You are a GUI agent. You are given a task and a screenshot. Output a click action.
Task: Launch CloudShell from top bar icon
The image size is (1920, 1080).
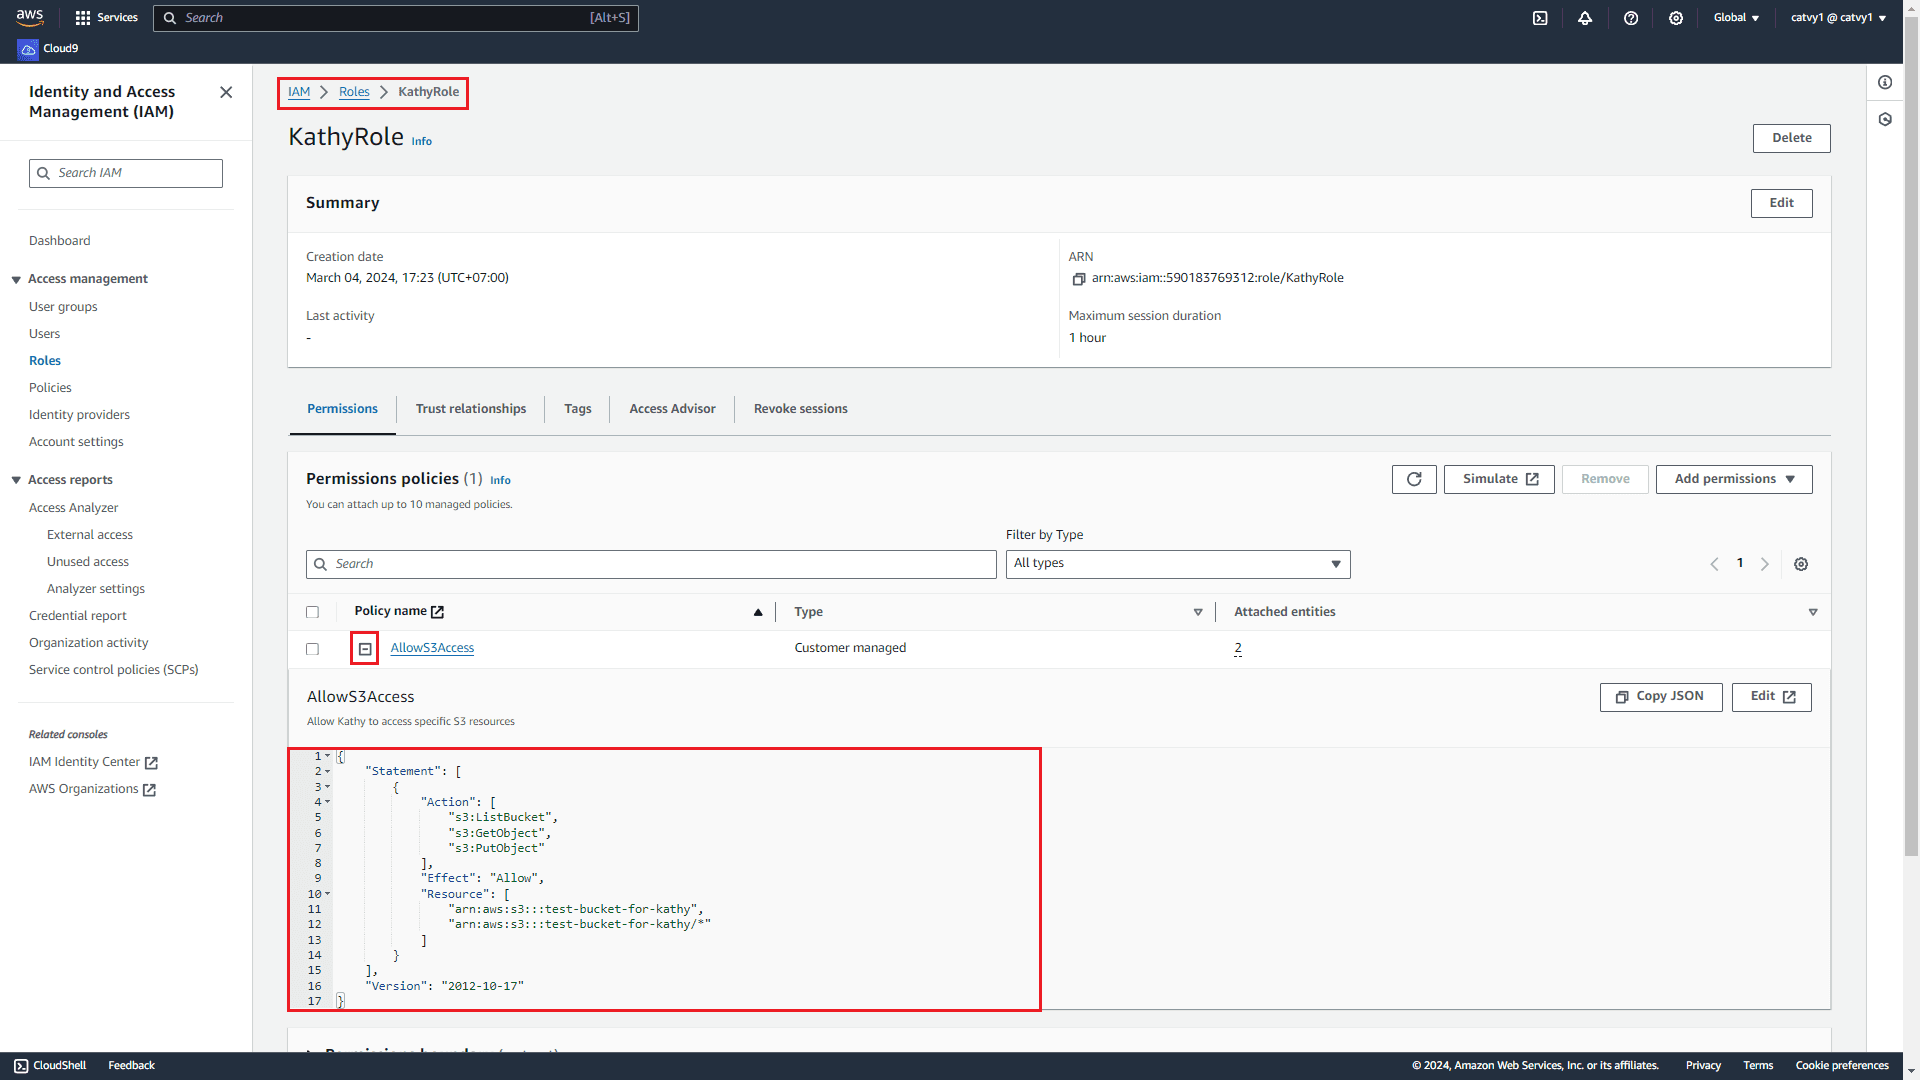coord(1540,18)
